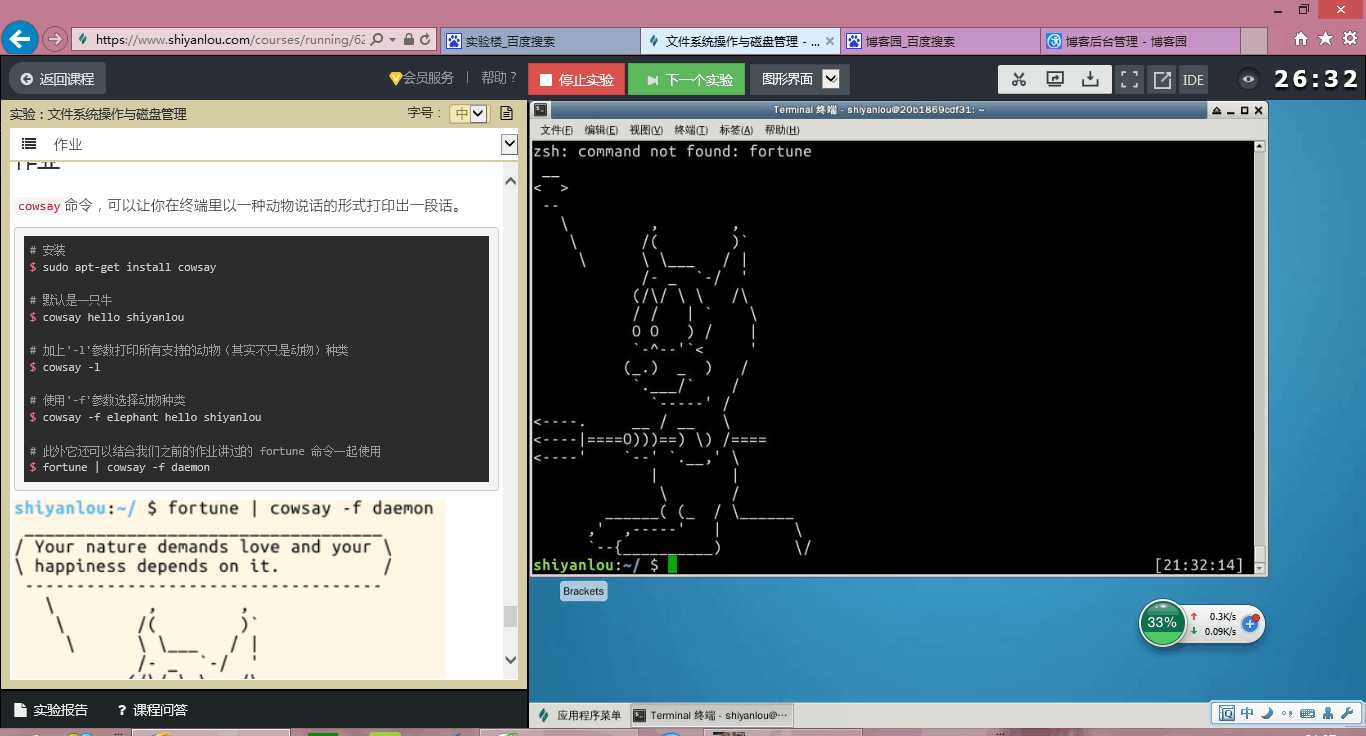Click the blue plus icon on speed widget
Viewport: 1366px width, 736px height.
1249,623
